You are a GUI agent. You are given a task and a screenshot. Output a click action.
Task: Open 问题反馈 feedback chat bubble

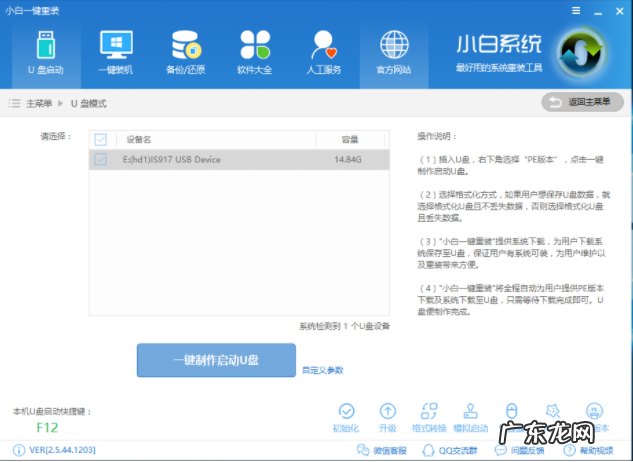point(519,450)
